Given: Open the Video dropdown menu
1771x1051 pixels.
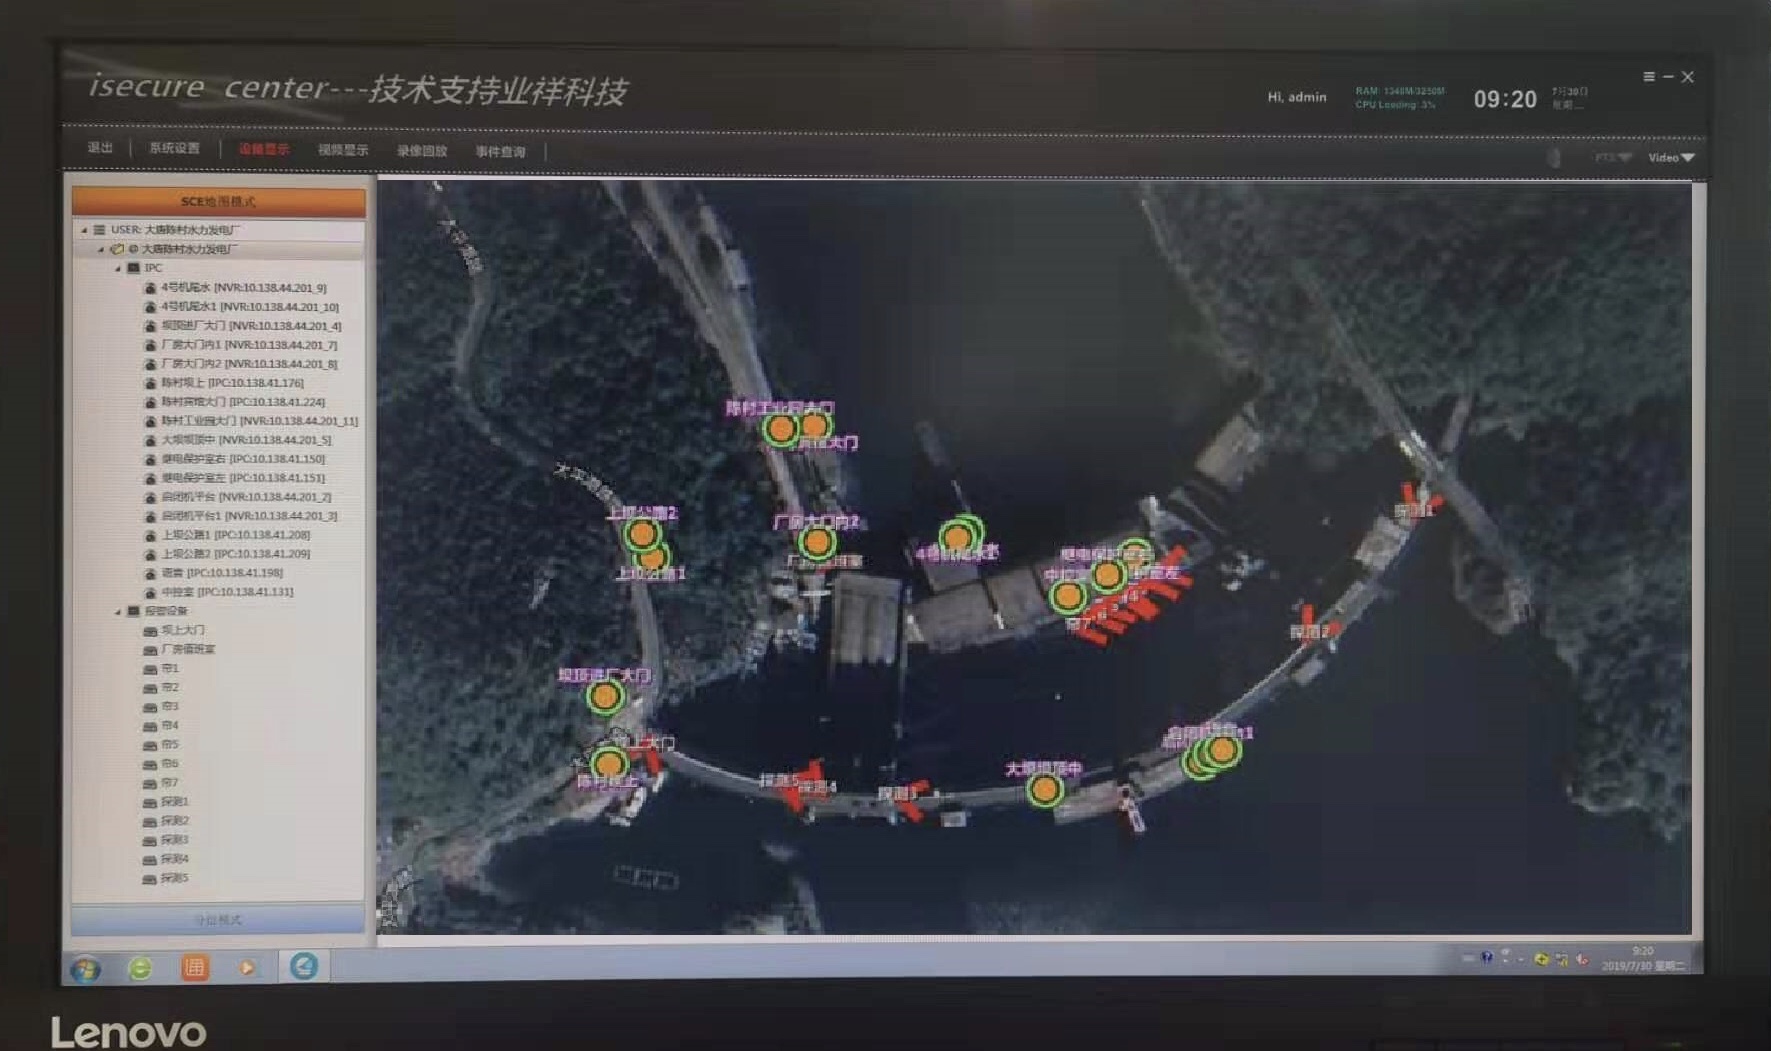Looking at the screenshot, I should (x=1671, y=158).
